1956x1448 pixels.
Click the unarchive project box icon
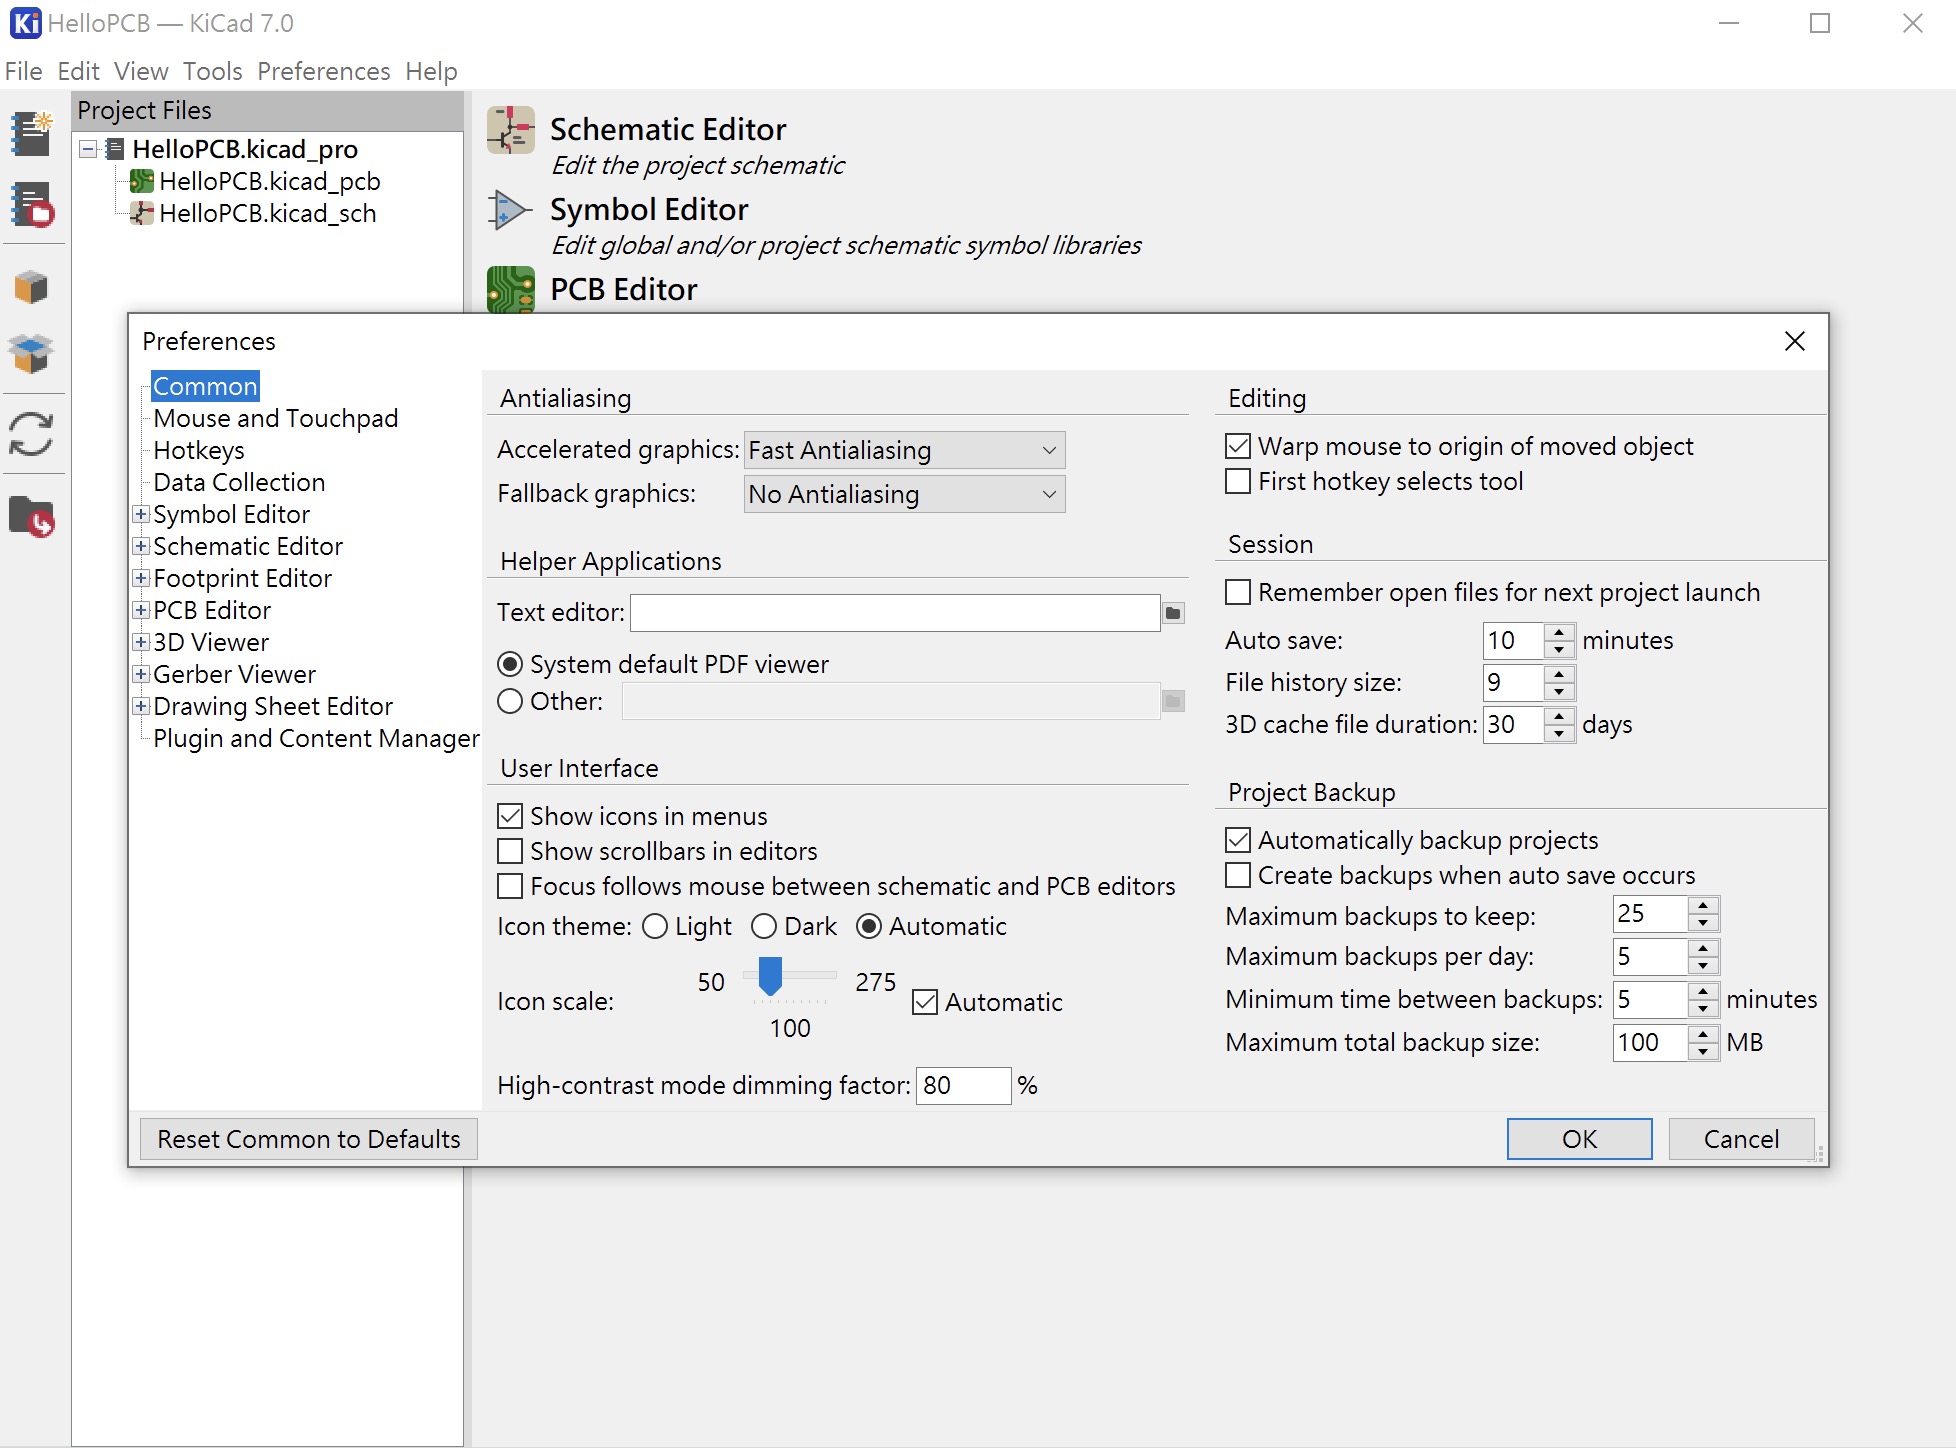(x=32, y=354)
